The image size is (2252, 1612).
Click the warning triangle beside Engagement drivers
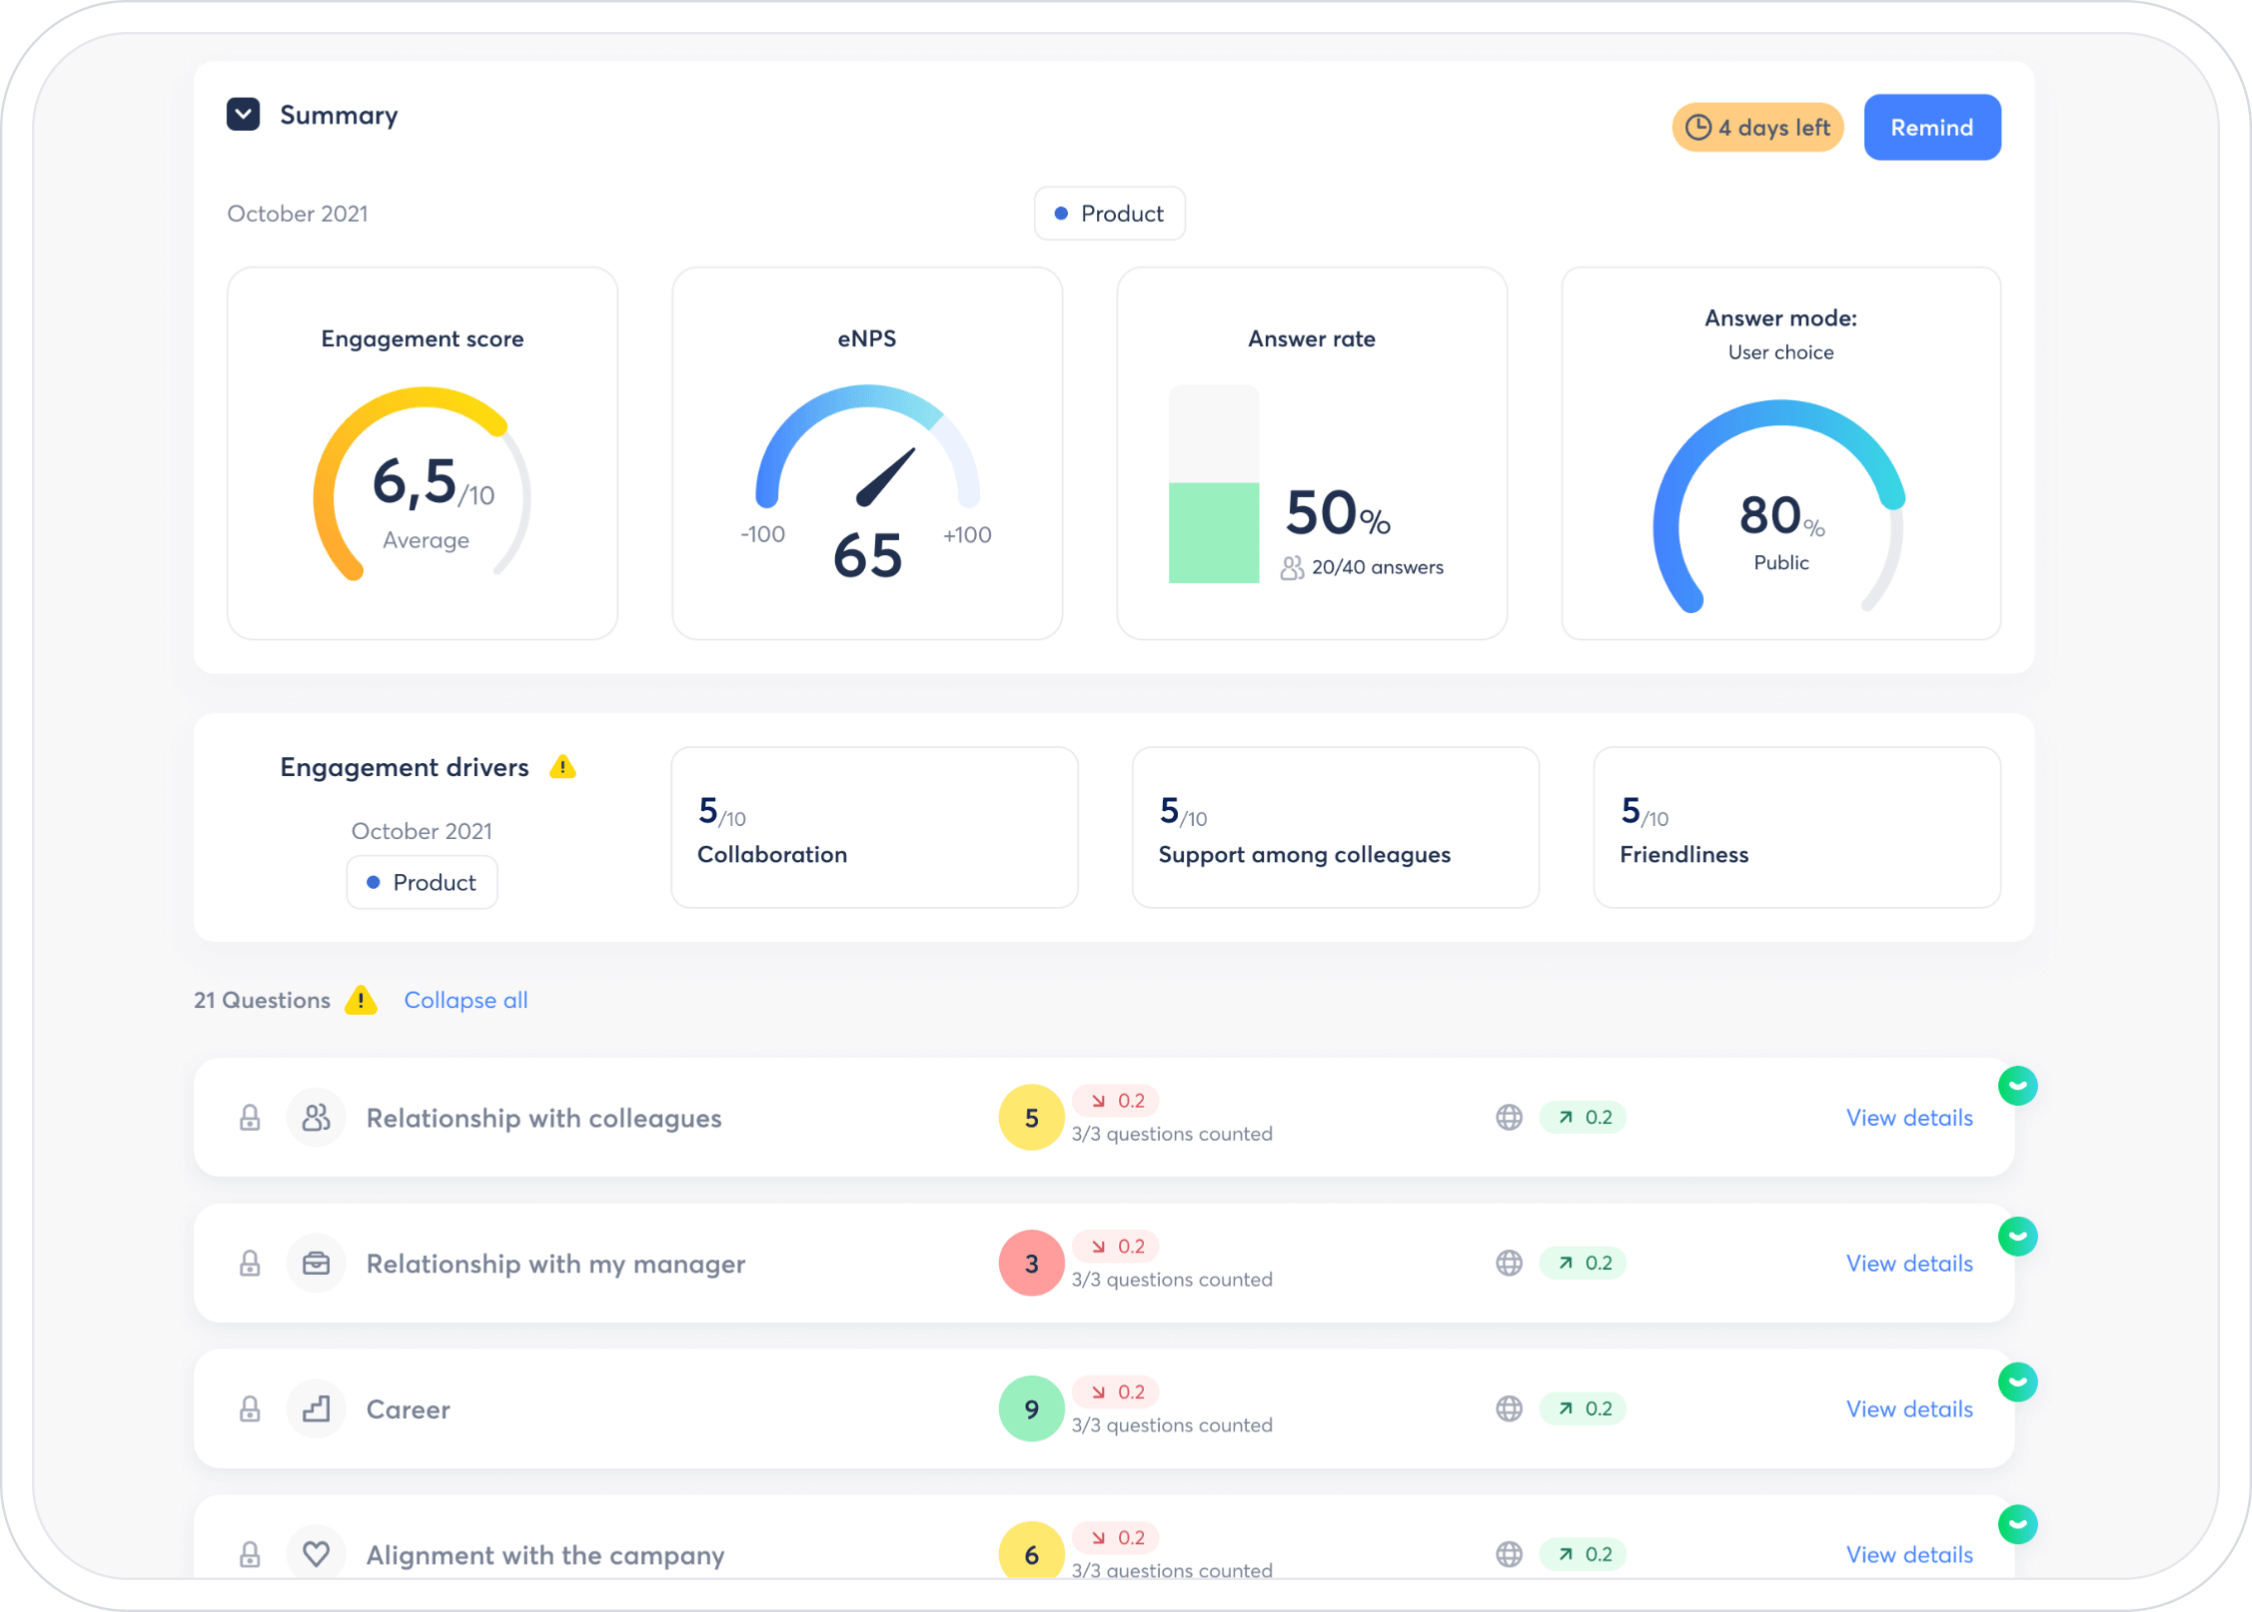[x=563, y=767]
